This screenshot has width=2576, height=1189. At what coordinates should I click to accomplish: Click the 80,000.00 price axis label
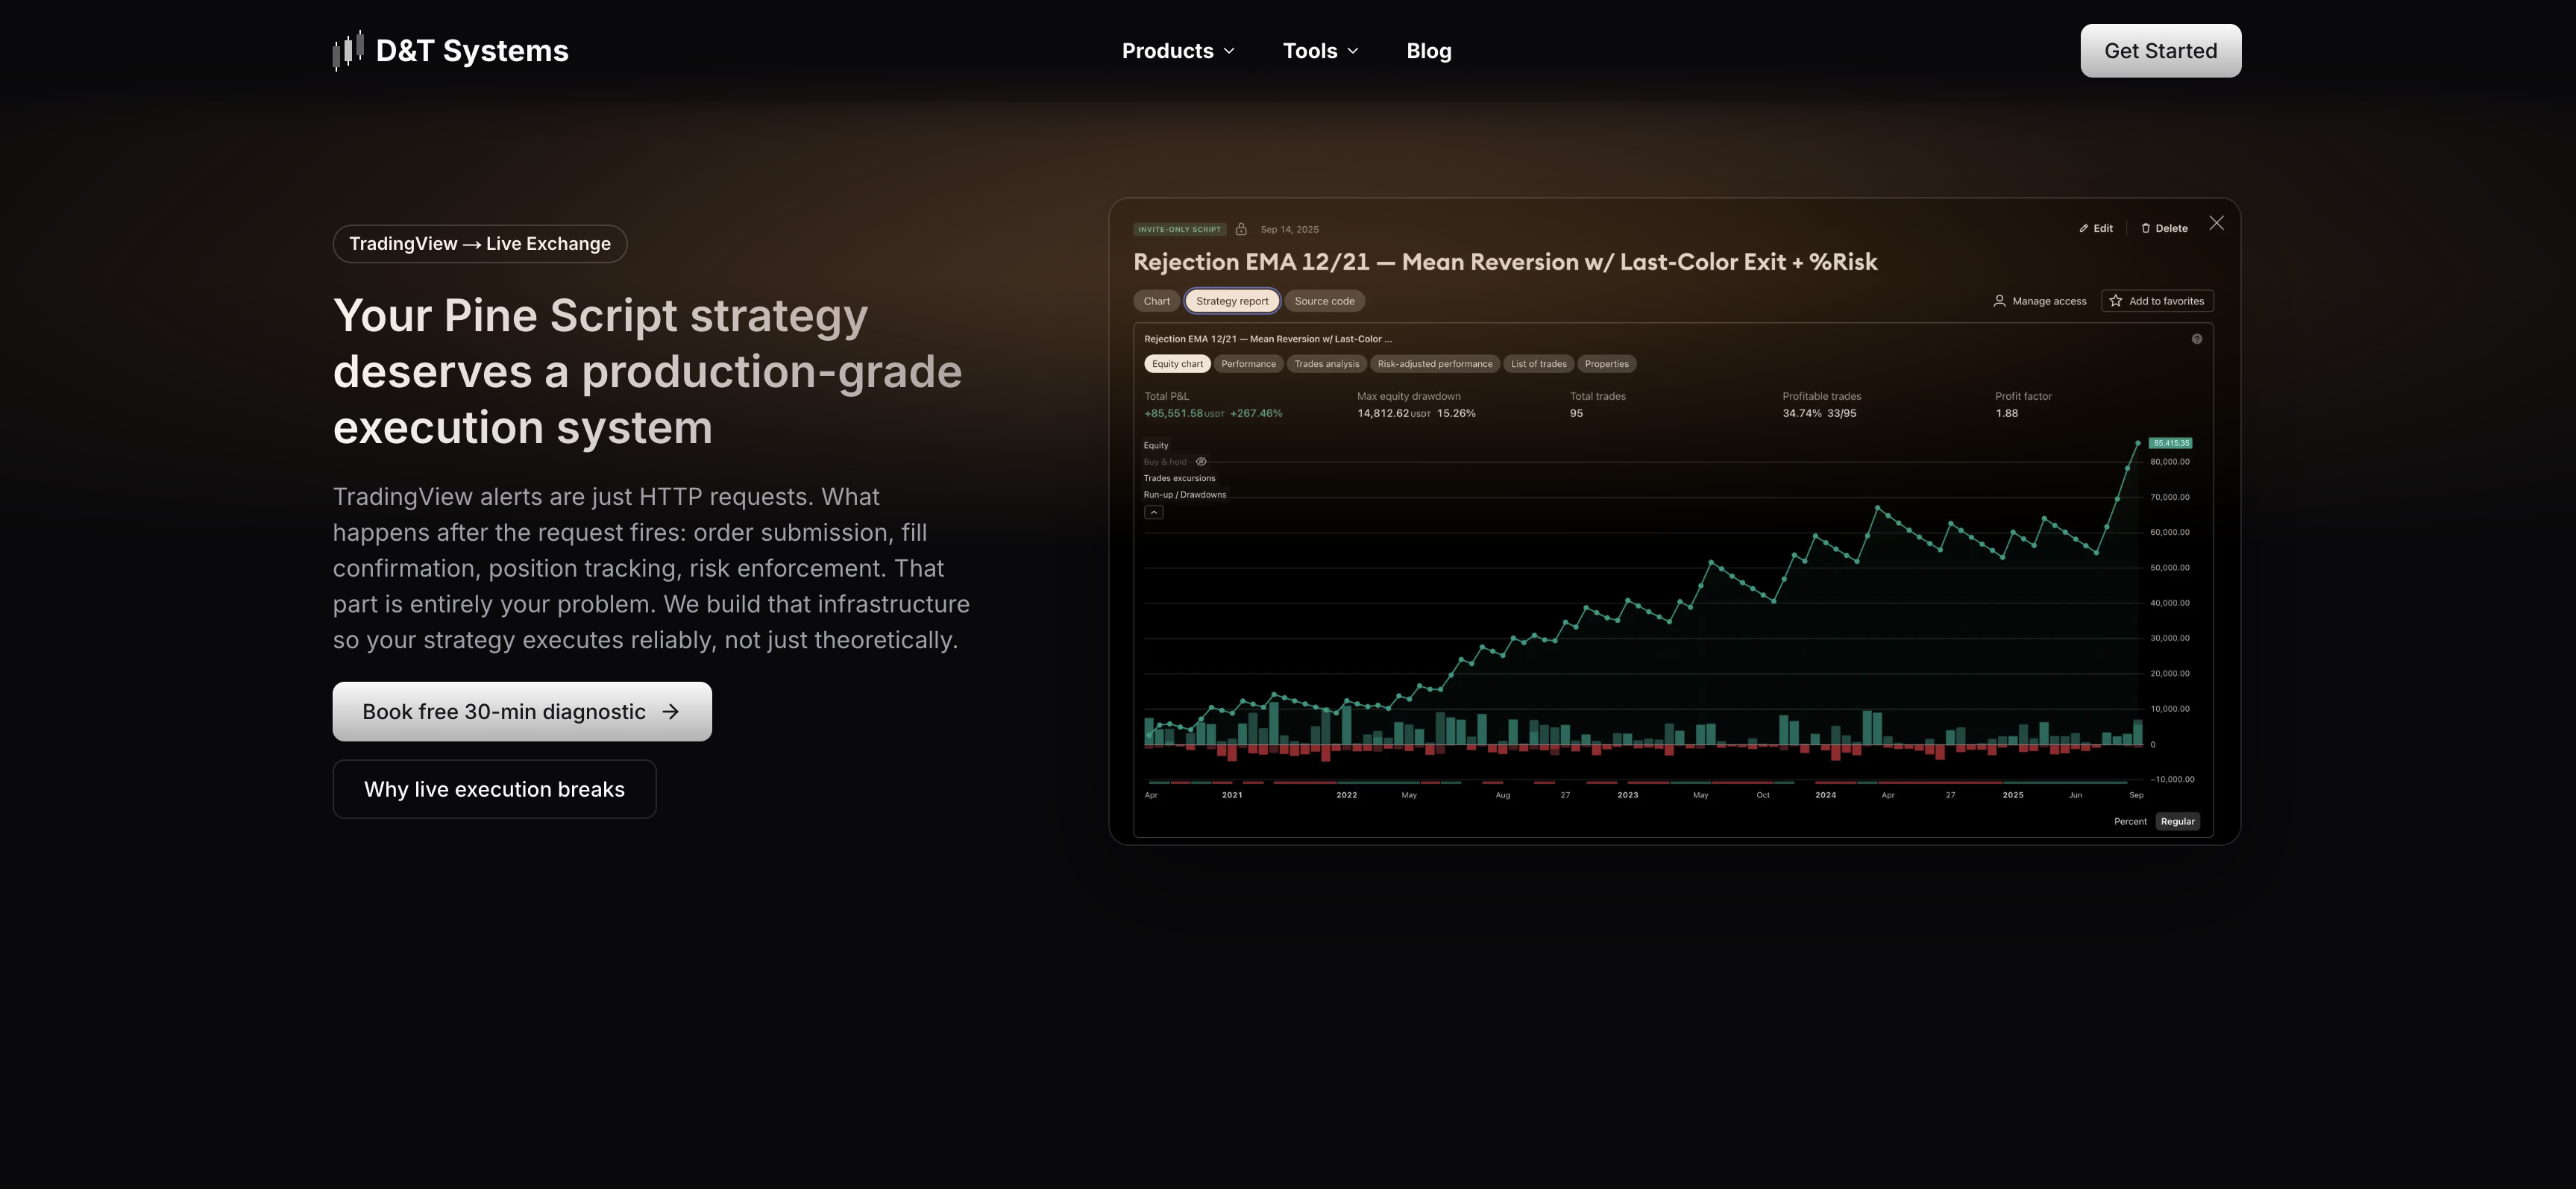coord(2170,462)
